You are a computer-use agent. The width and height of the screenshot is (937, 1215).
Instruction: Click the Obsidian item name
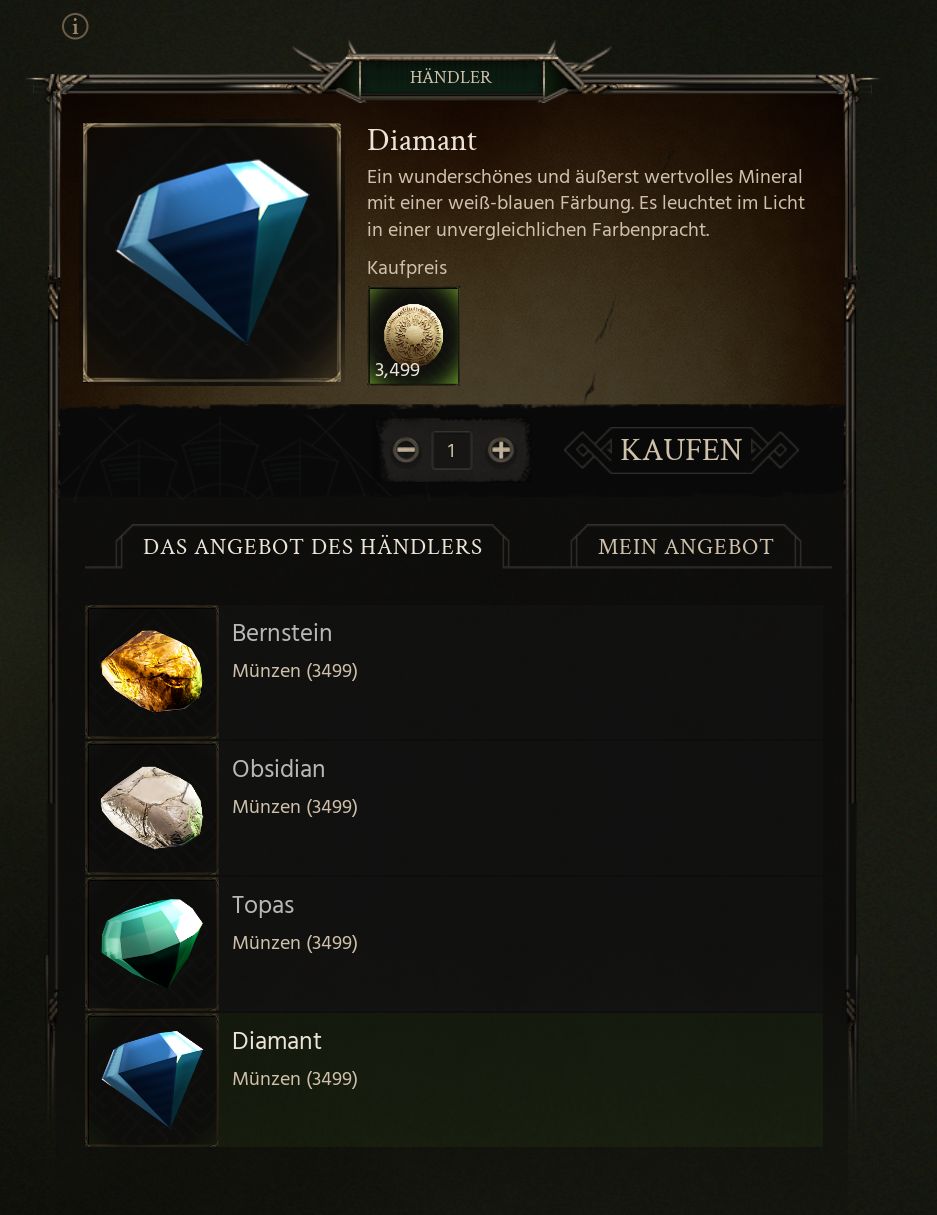tap(279, 769)
